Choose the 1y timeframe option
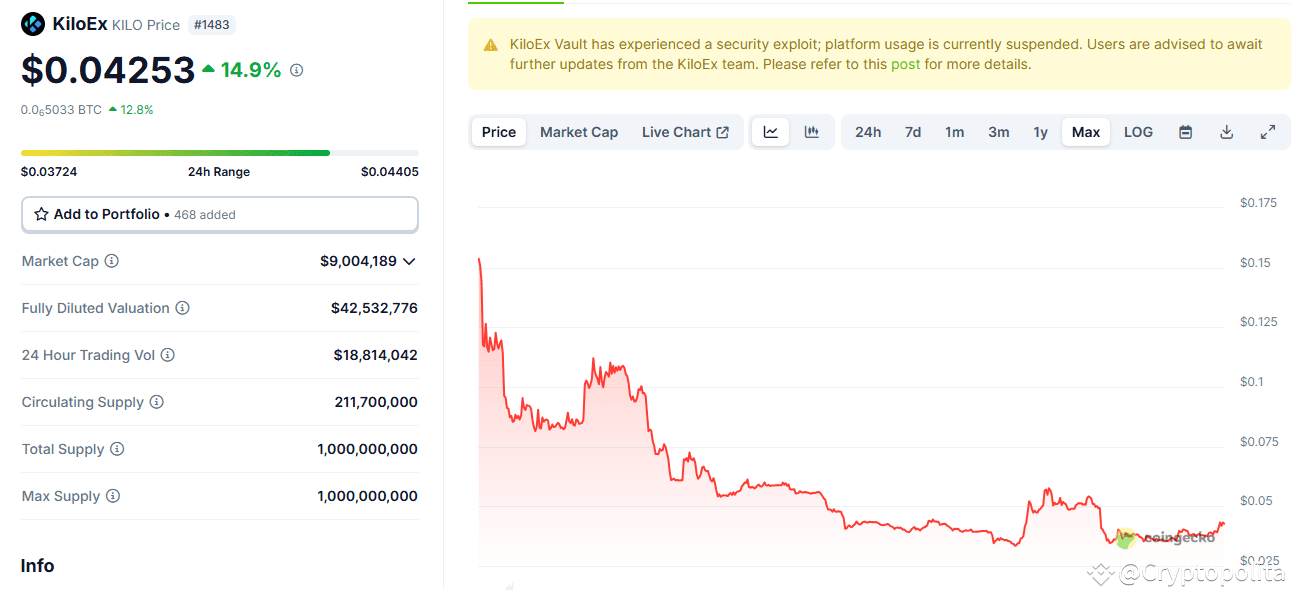Image resolution: width=1309 pixels, height=595 pixels. [1040, 131]
